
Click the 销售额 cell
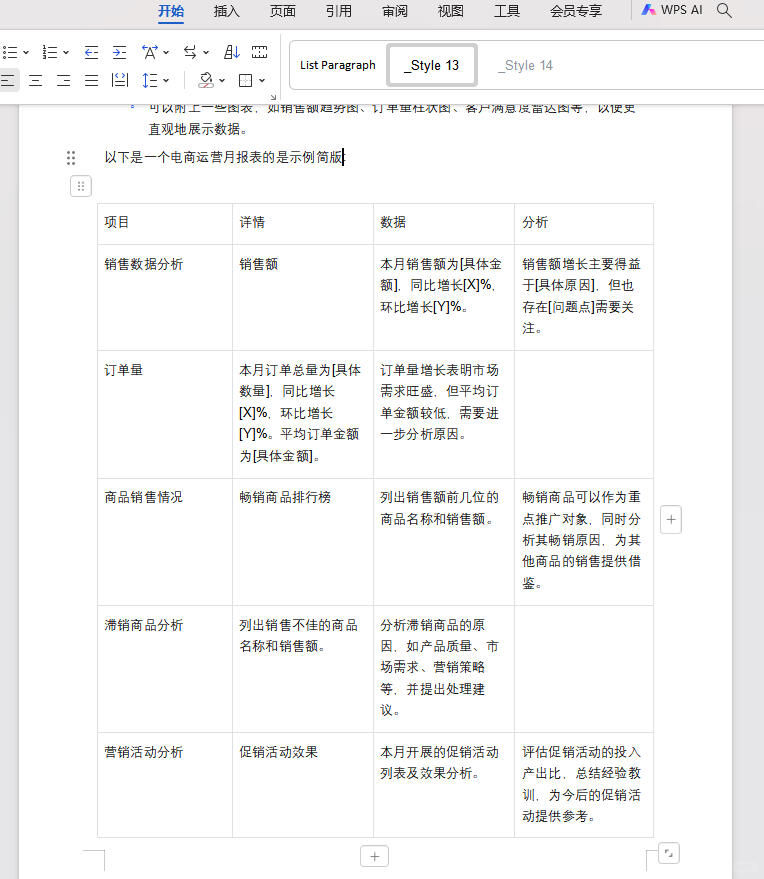click(x=303, y=297)
